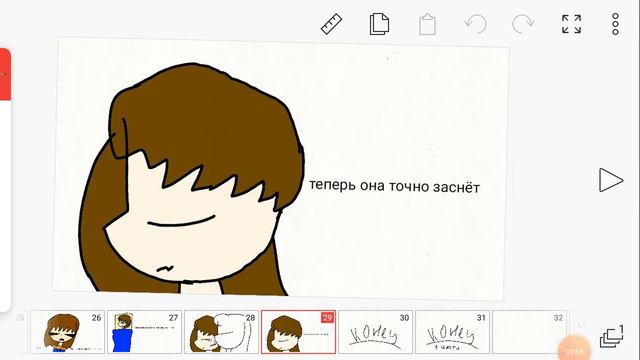
Task: Click the text "теперь она точно заснёт" on canvas
Action: tap(394, 186)
